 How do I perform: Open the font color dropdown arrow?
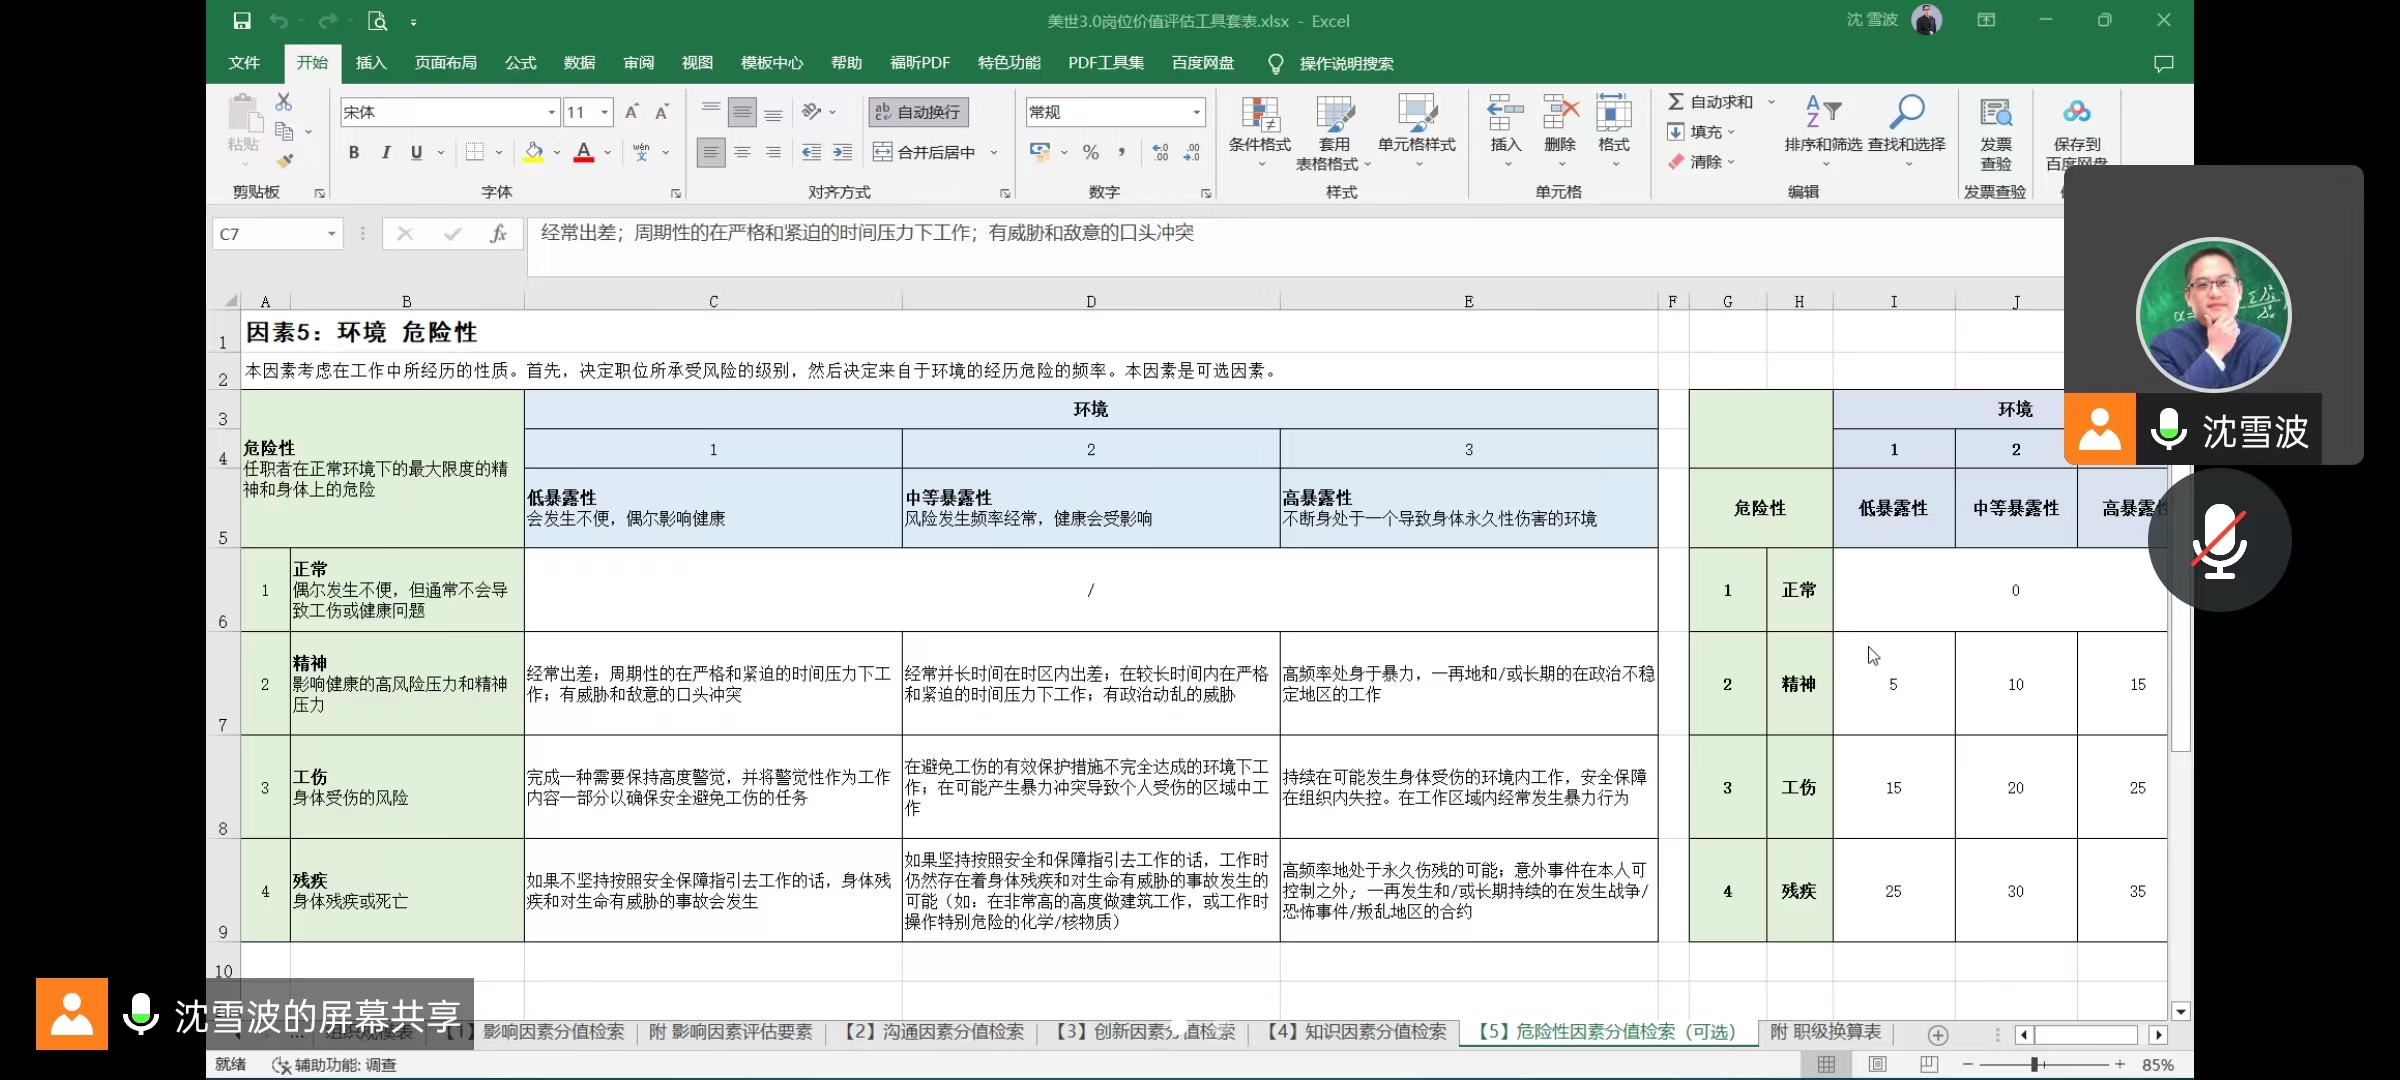point(608,153)
